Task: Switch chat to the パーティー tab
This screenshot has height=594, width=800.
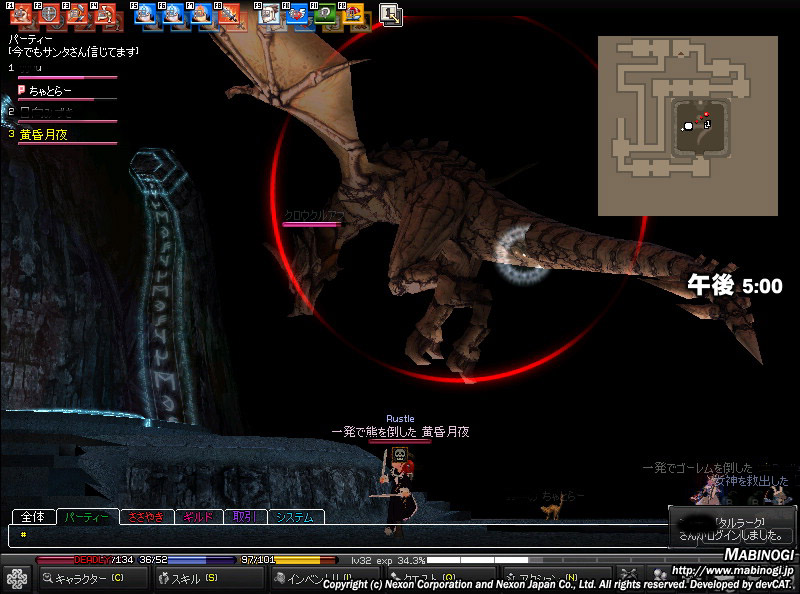Action: (87, 517)
